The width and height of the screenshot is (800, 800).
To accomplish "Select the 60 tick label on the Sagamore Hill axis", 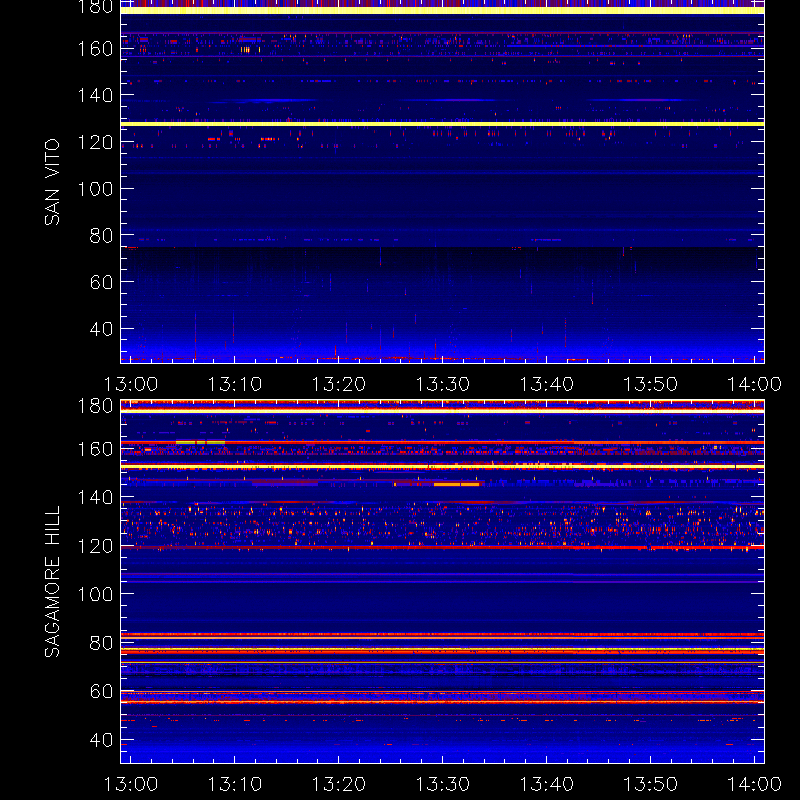I will tap(101, 691).
